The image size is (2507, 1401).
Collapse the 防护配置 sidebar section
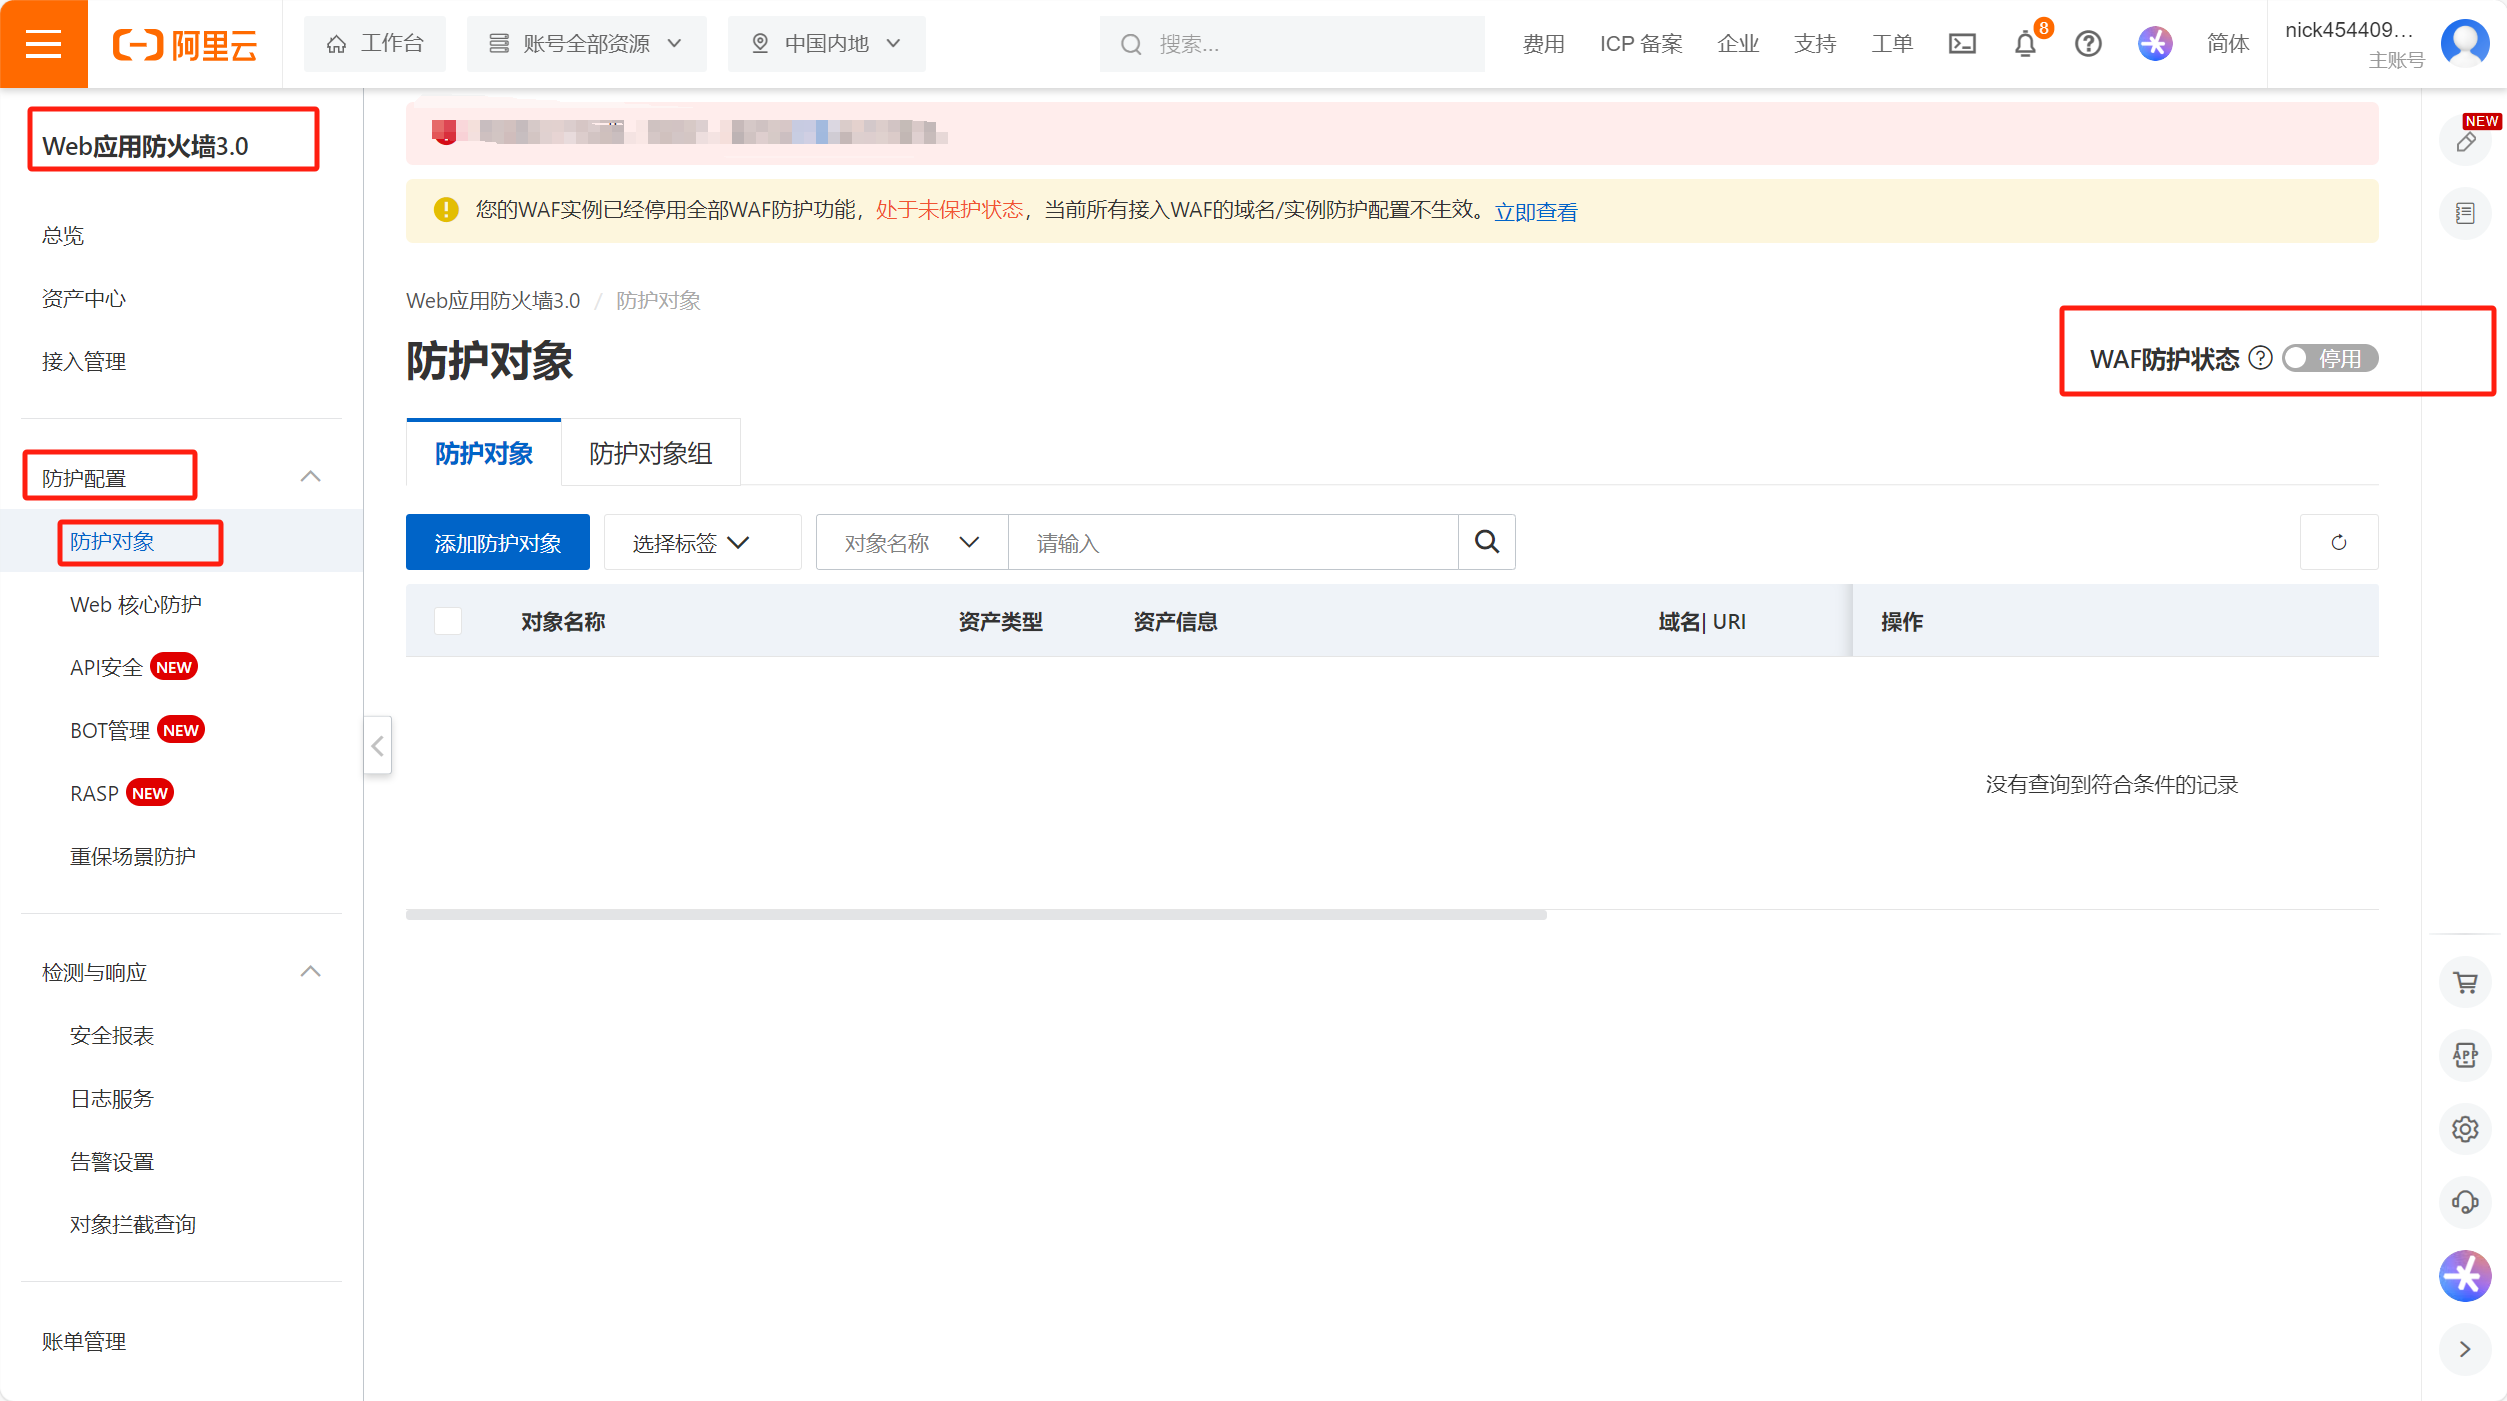(311, 477)
